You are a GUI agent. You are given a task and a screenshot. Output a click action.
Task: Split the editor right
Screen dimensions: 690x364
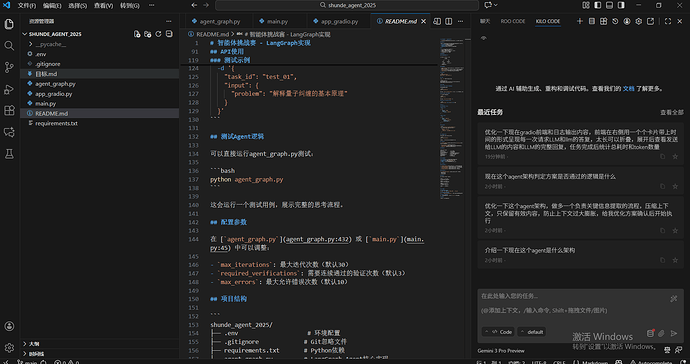coord(448,21)
